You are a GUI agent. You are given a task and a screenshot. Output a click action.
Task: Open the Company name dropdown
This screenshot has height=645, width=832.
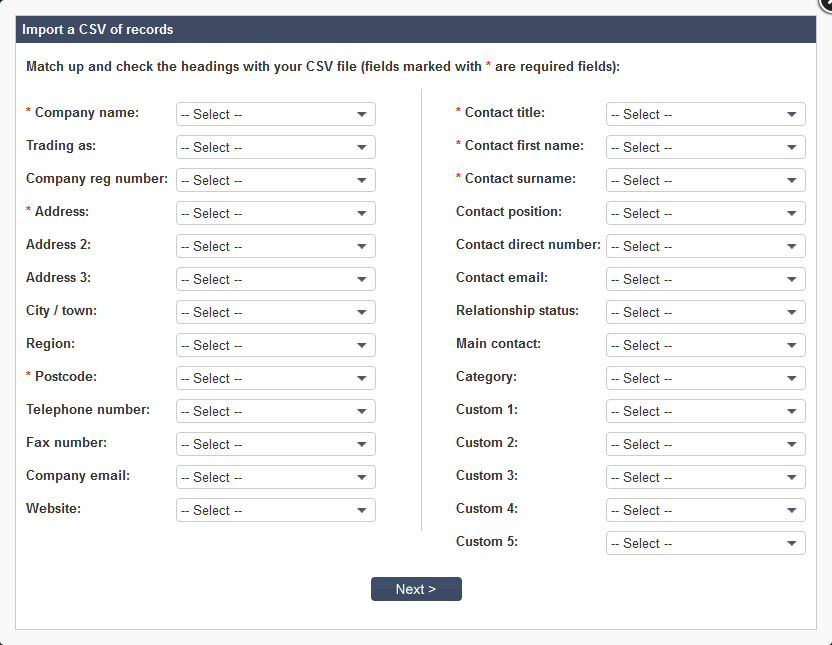275,114
